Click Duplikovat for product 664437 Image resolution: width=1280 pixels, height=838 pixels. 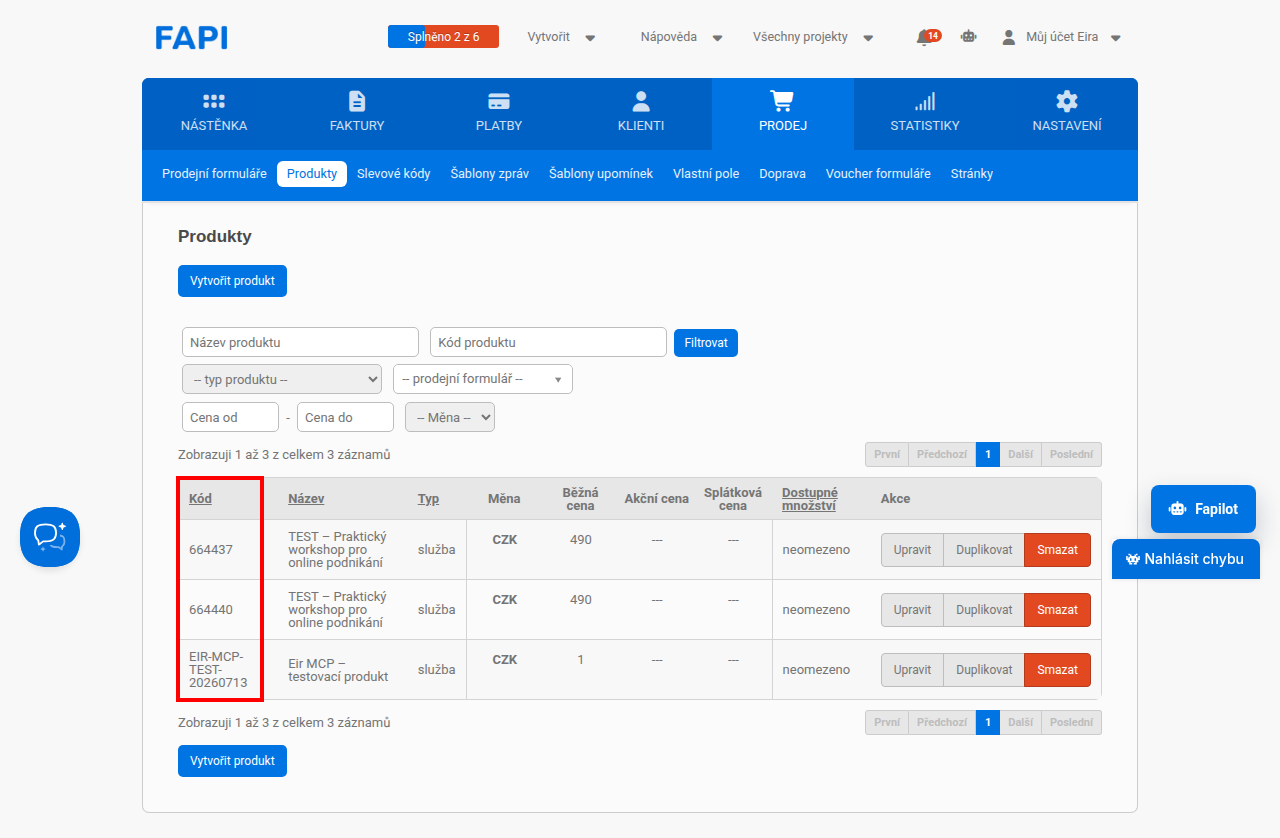coord(984,550)
